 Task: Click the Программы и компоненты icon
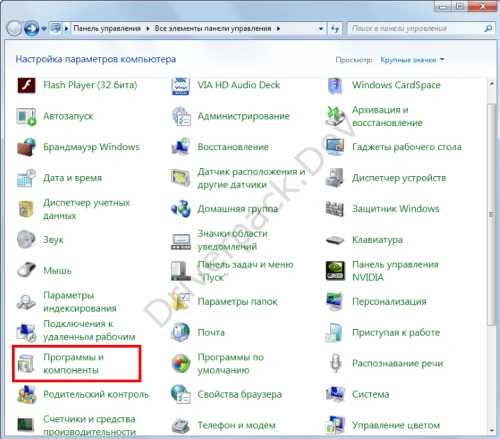click(26, 363)
